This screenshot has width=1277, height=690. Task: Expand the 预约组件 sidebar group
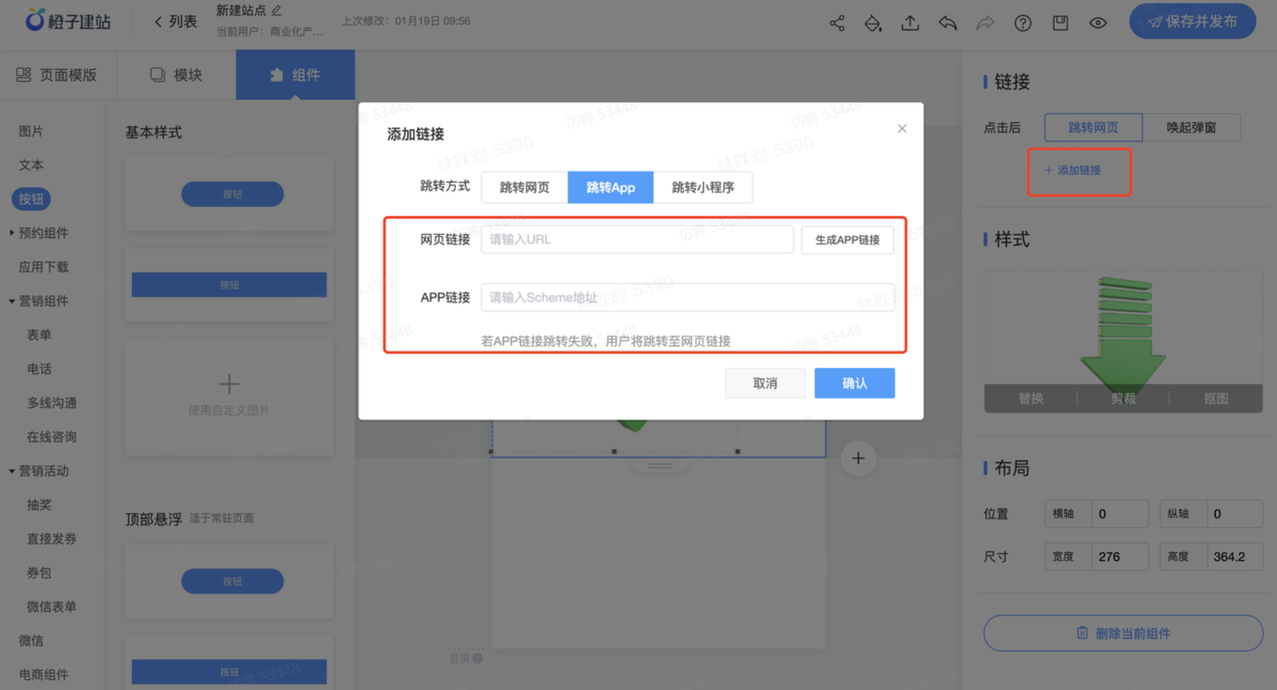tap(44, 232)
